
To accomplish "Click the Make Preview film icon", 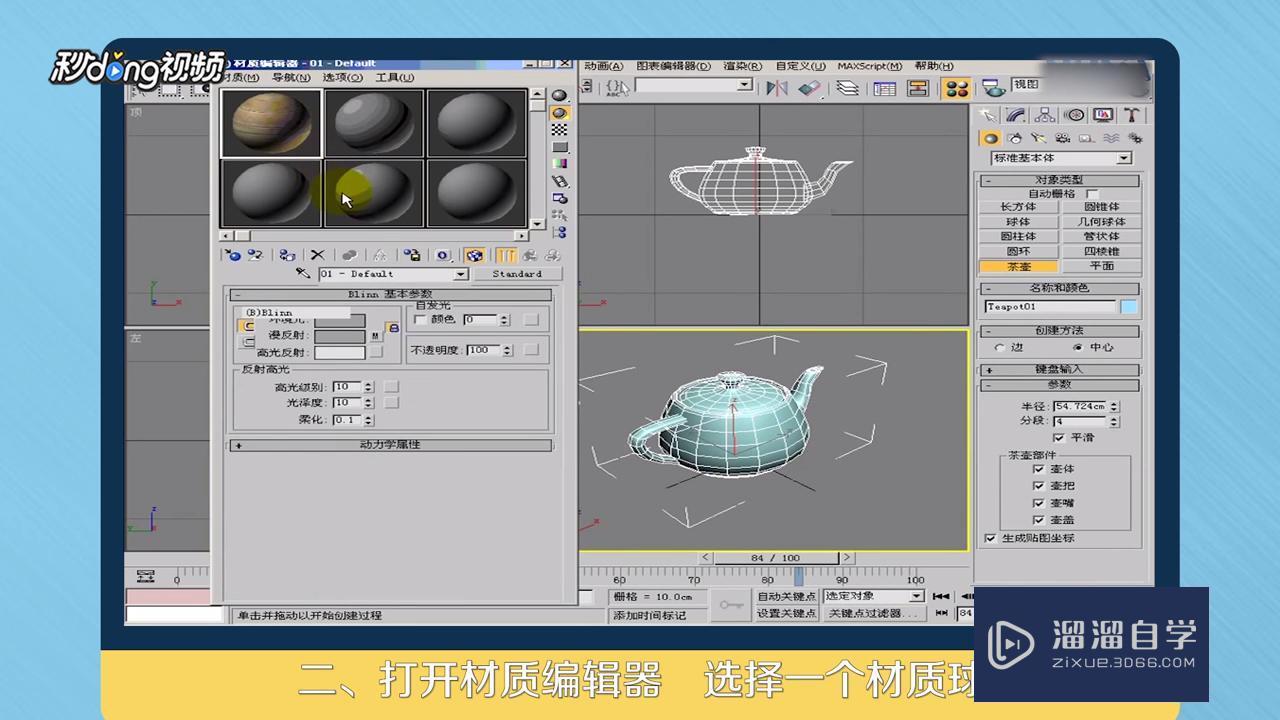I will [560, 181].
